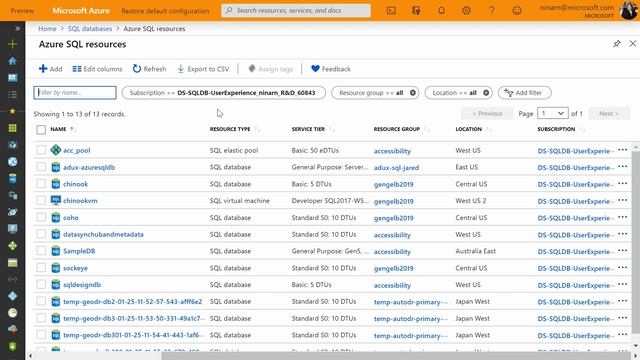Open All resources via the green grid icon
Viewport: 640px width, 360px height.
13,128
